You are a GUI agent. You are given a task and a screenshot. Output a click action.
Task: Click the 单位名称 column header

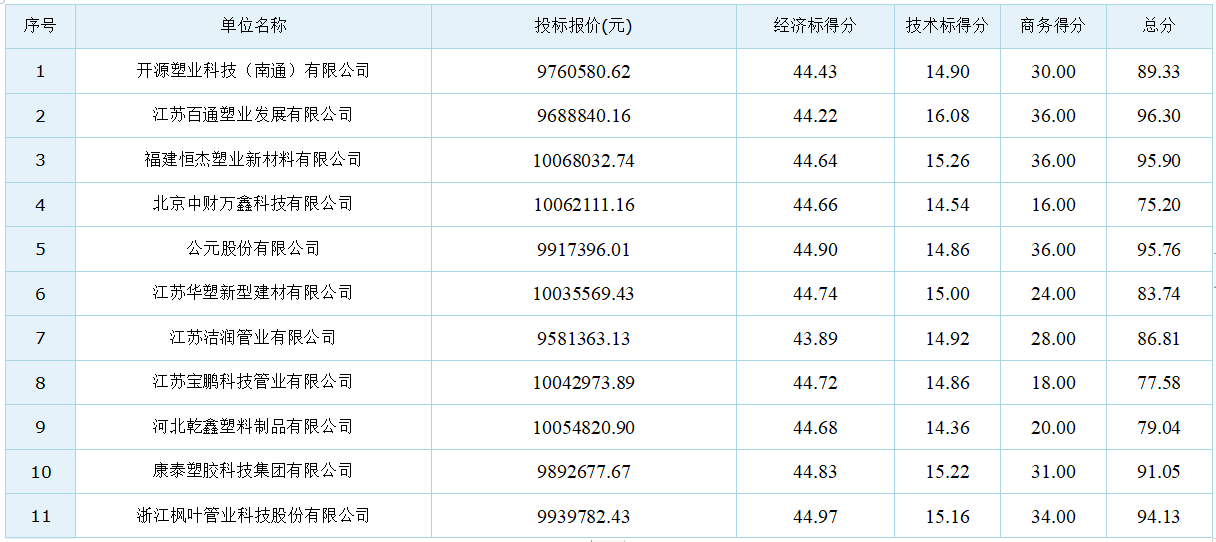click(x=253, y=26)
